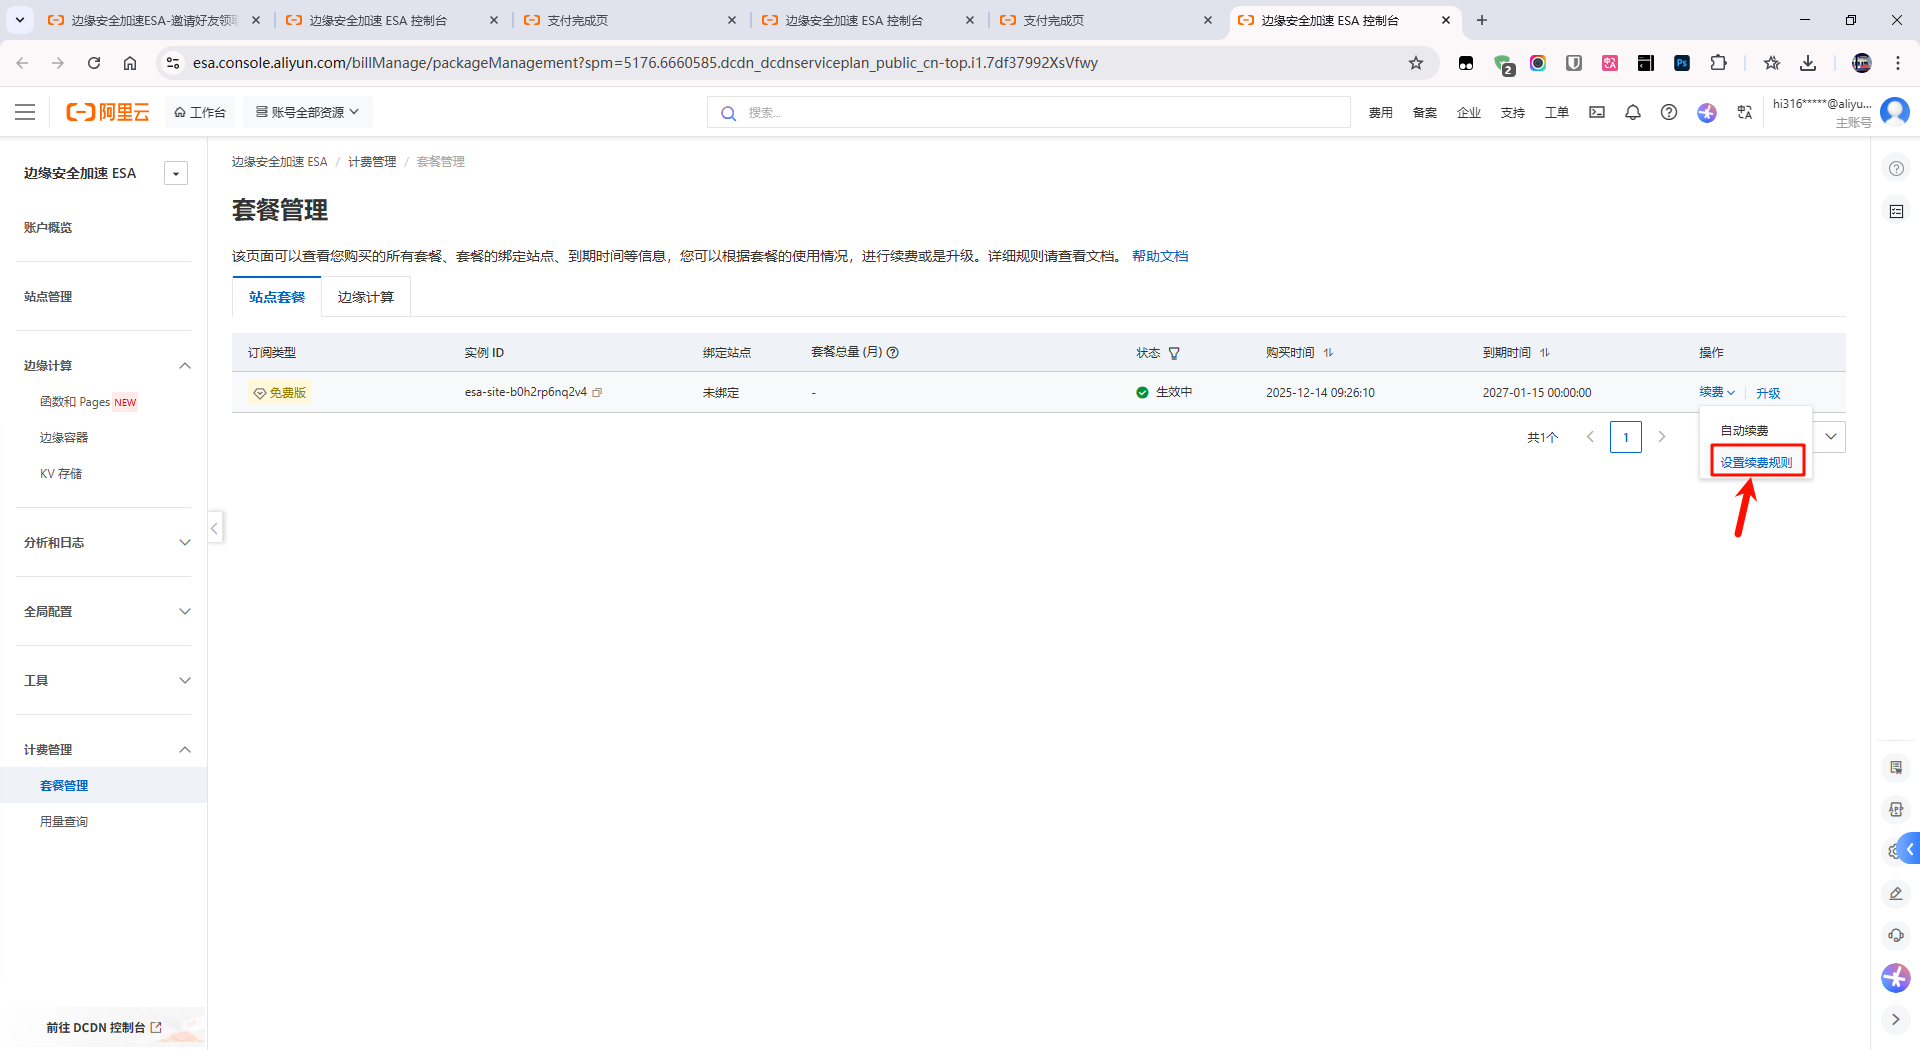Toggle sort order on 购买时间 column

point(1328,352)
